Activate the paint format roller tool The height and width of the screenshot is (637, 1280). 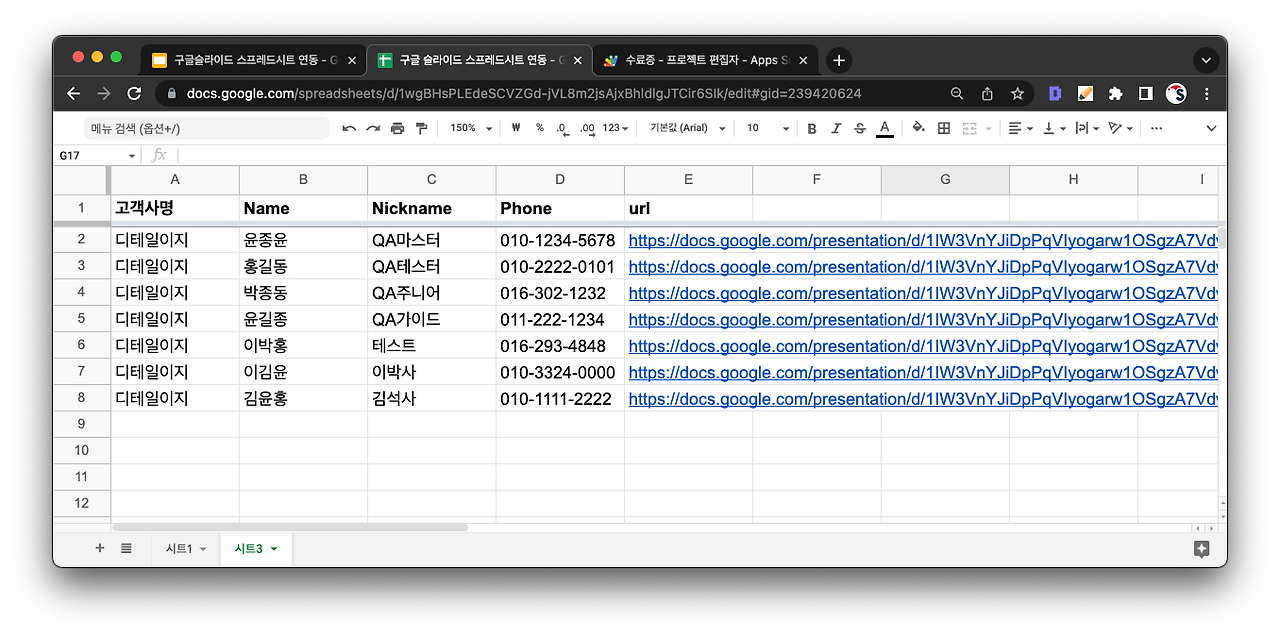point(421,128)
